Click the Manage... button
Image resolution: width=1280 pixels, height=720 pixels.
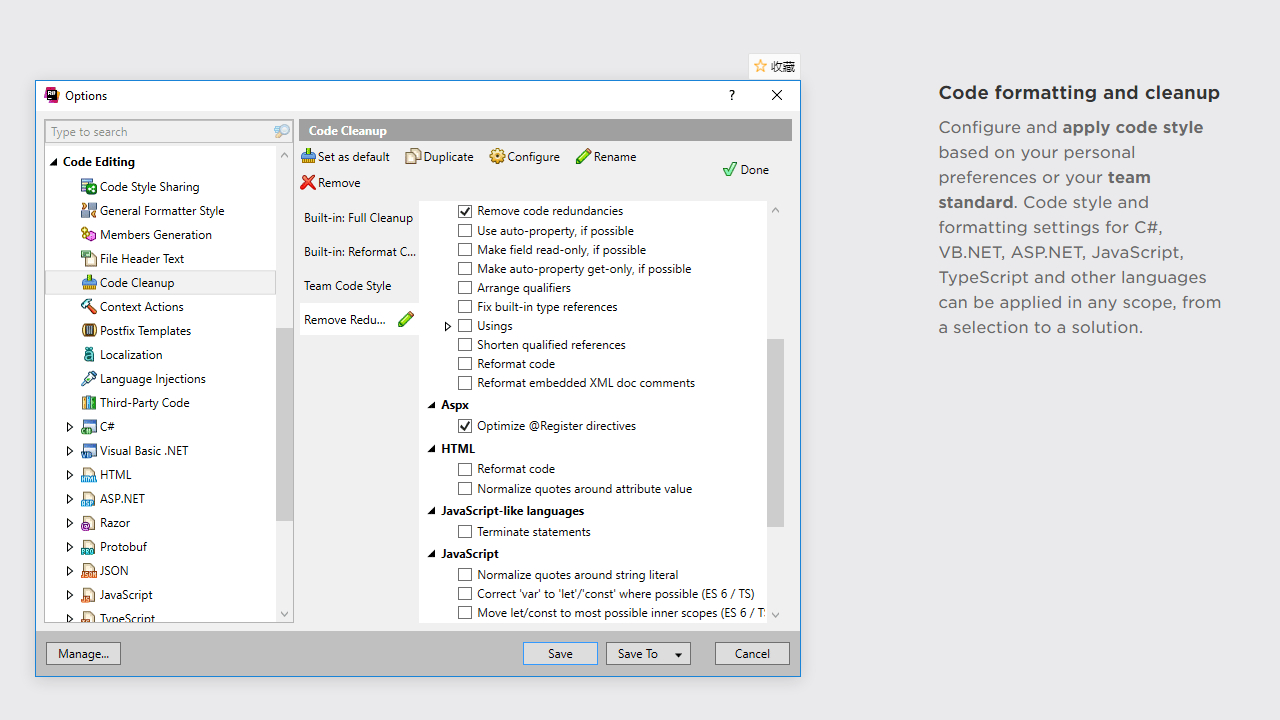[x=83, y=653]
